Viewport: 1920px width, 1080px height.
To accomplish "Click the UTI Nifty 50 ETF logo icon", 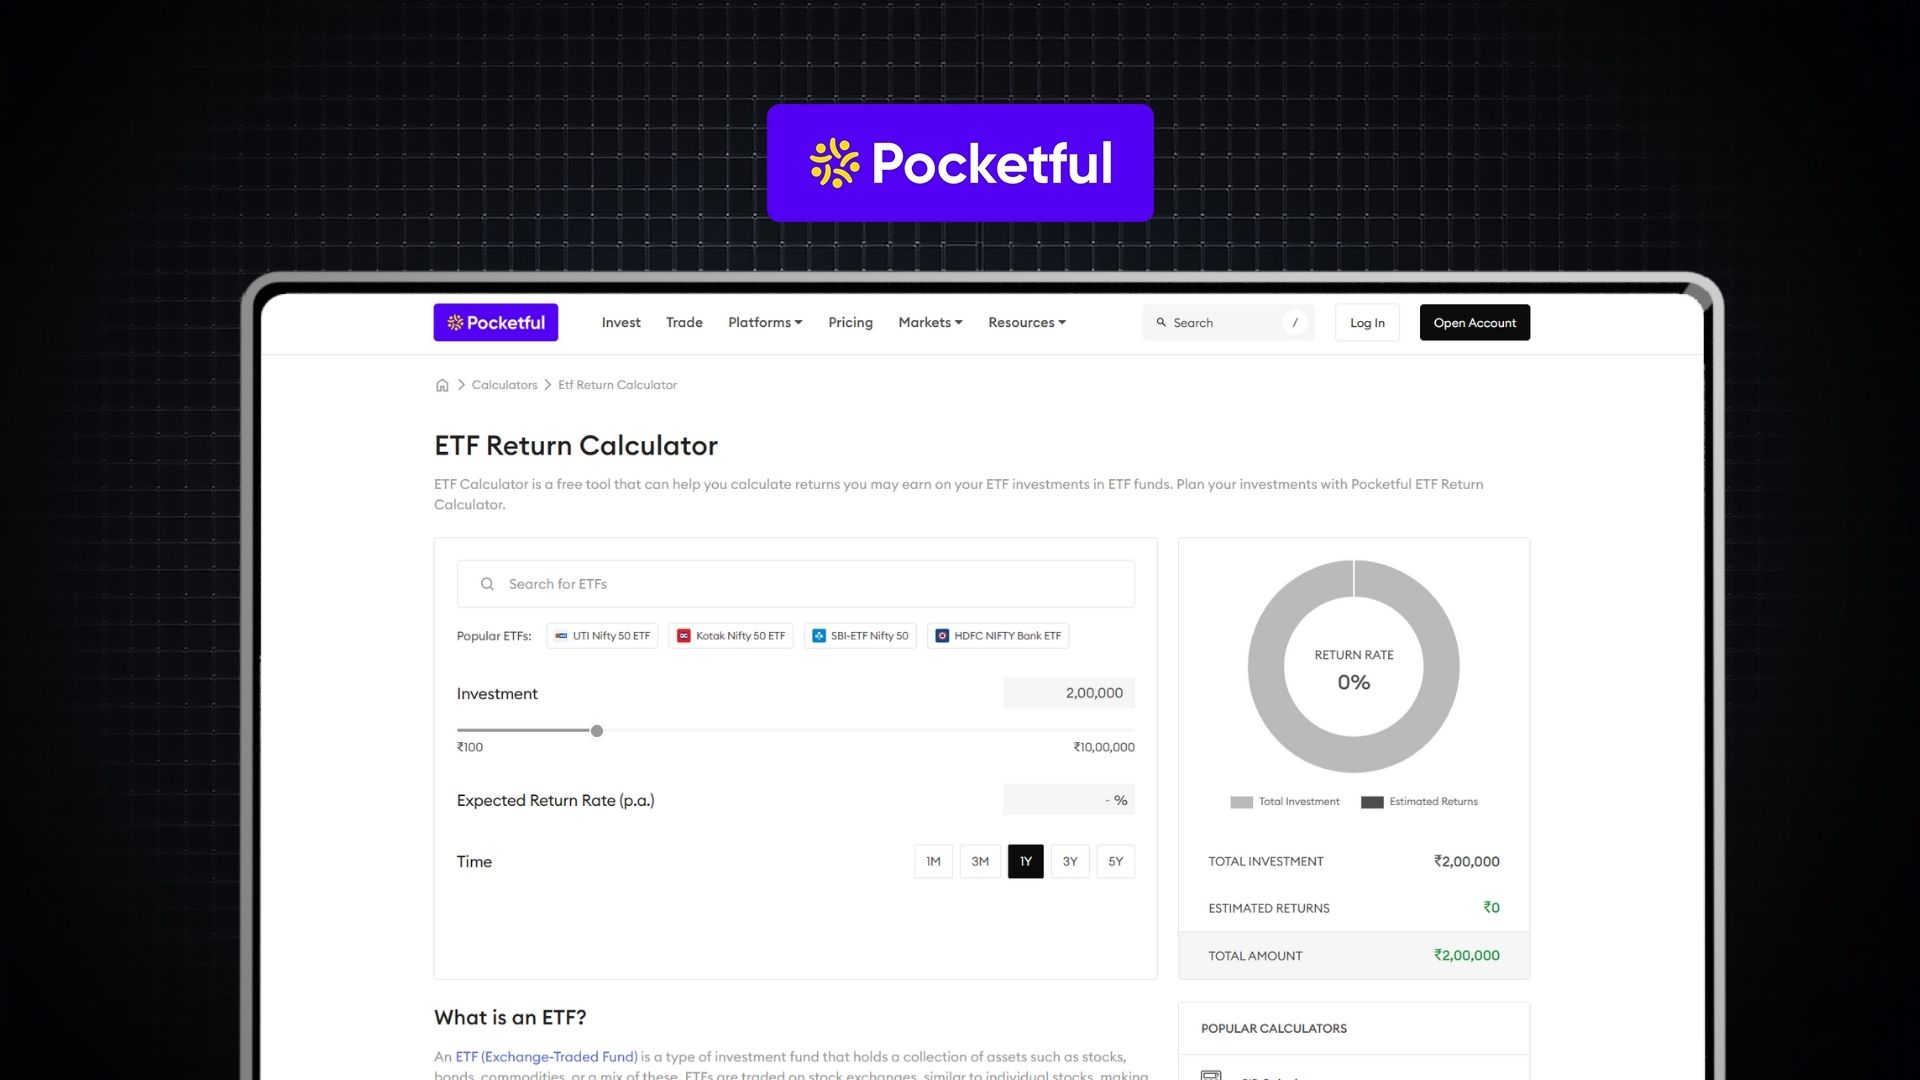I will [x=561, y=636].
